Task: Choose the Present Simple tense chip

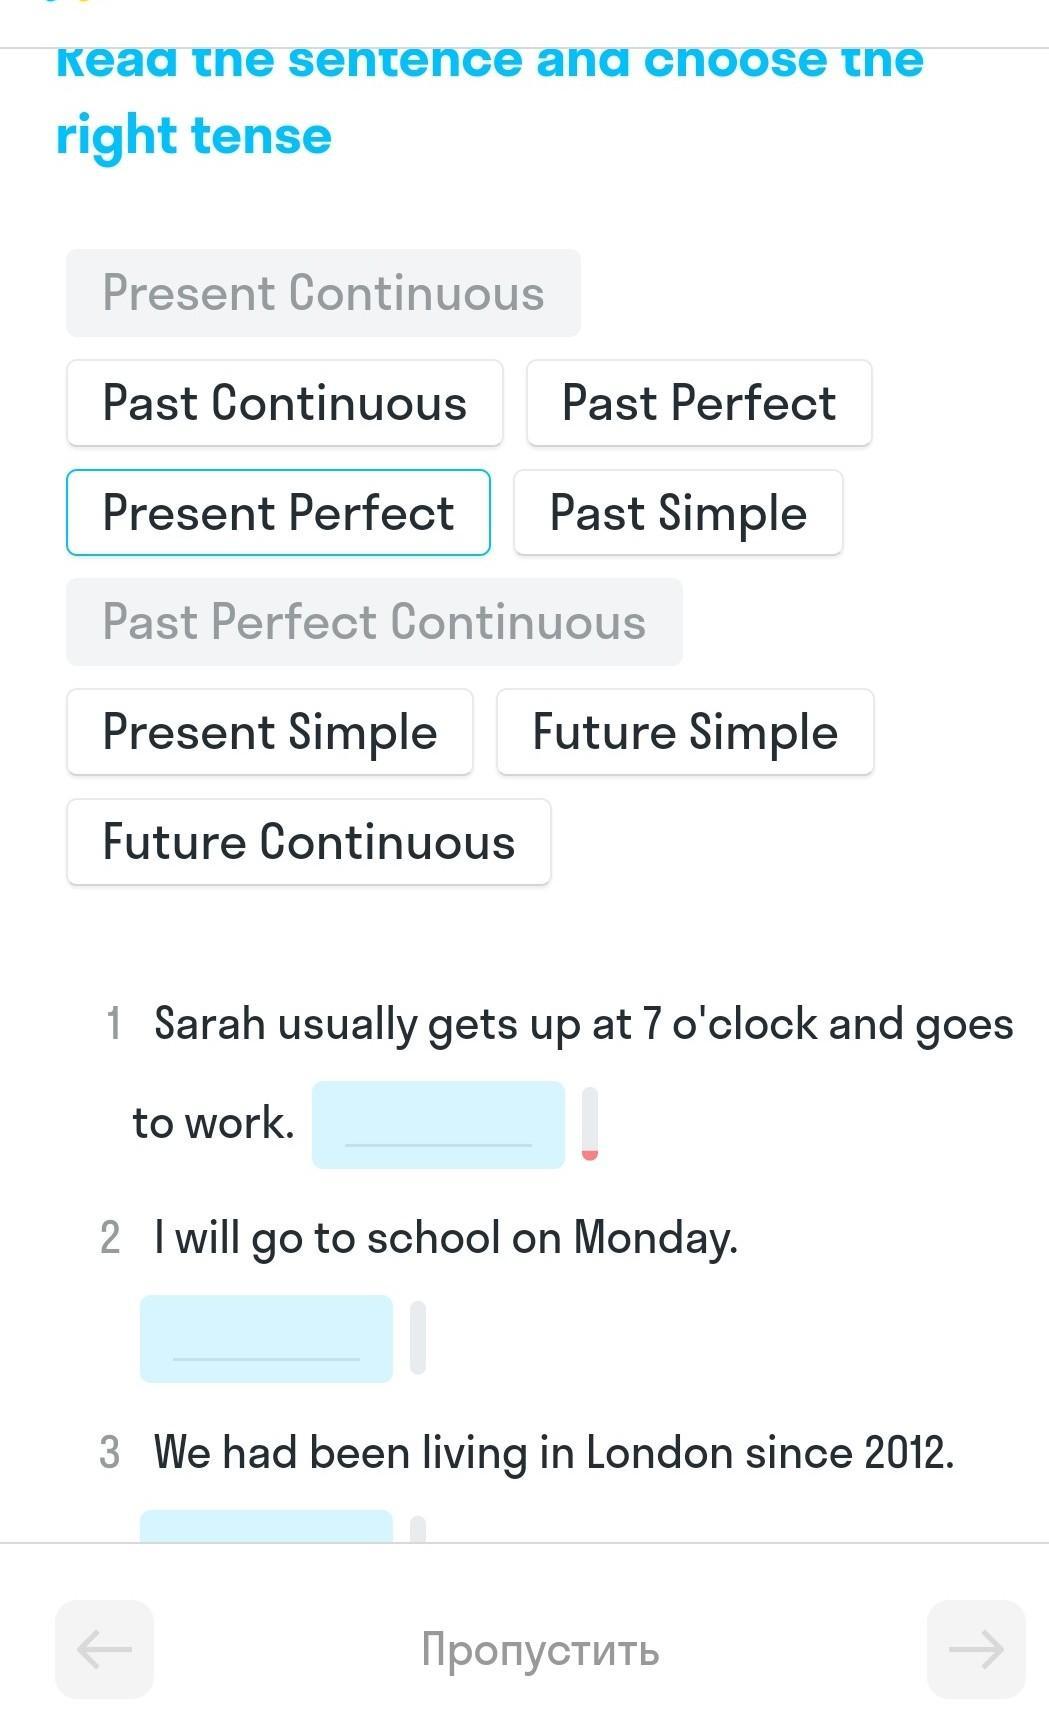Action: pyautogui.click(x=270, y=732)
